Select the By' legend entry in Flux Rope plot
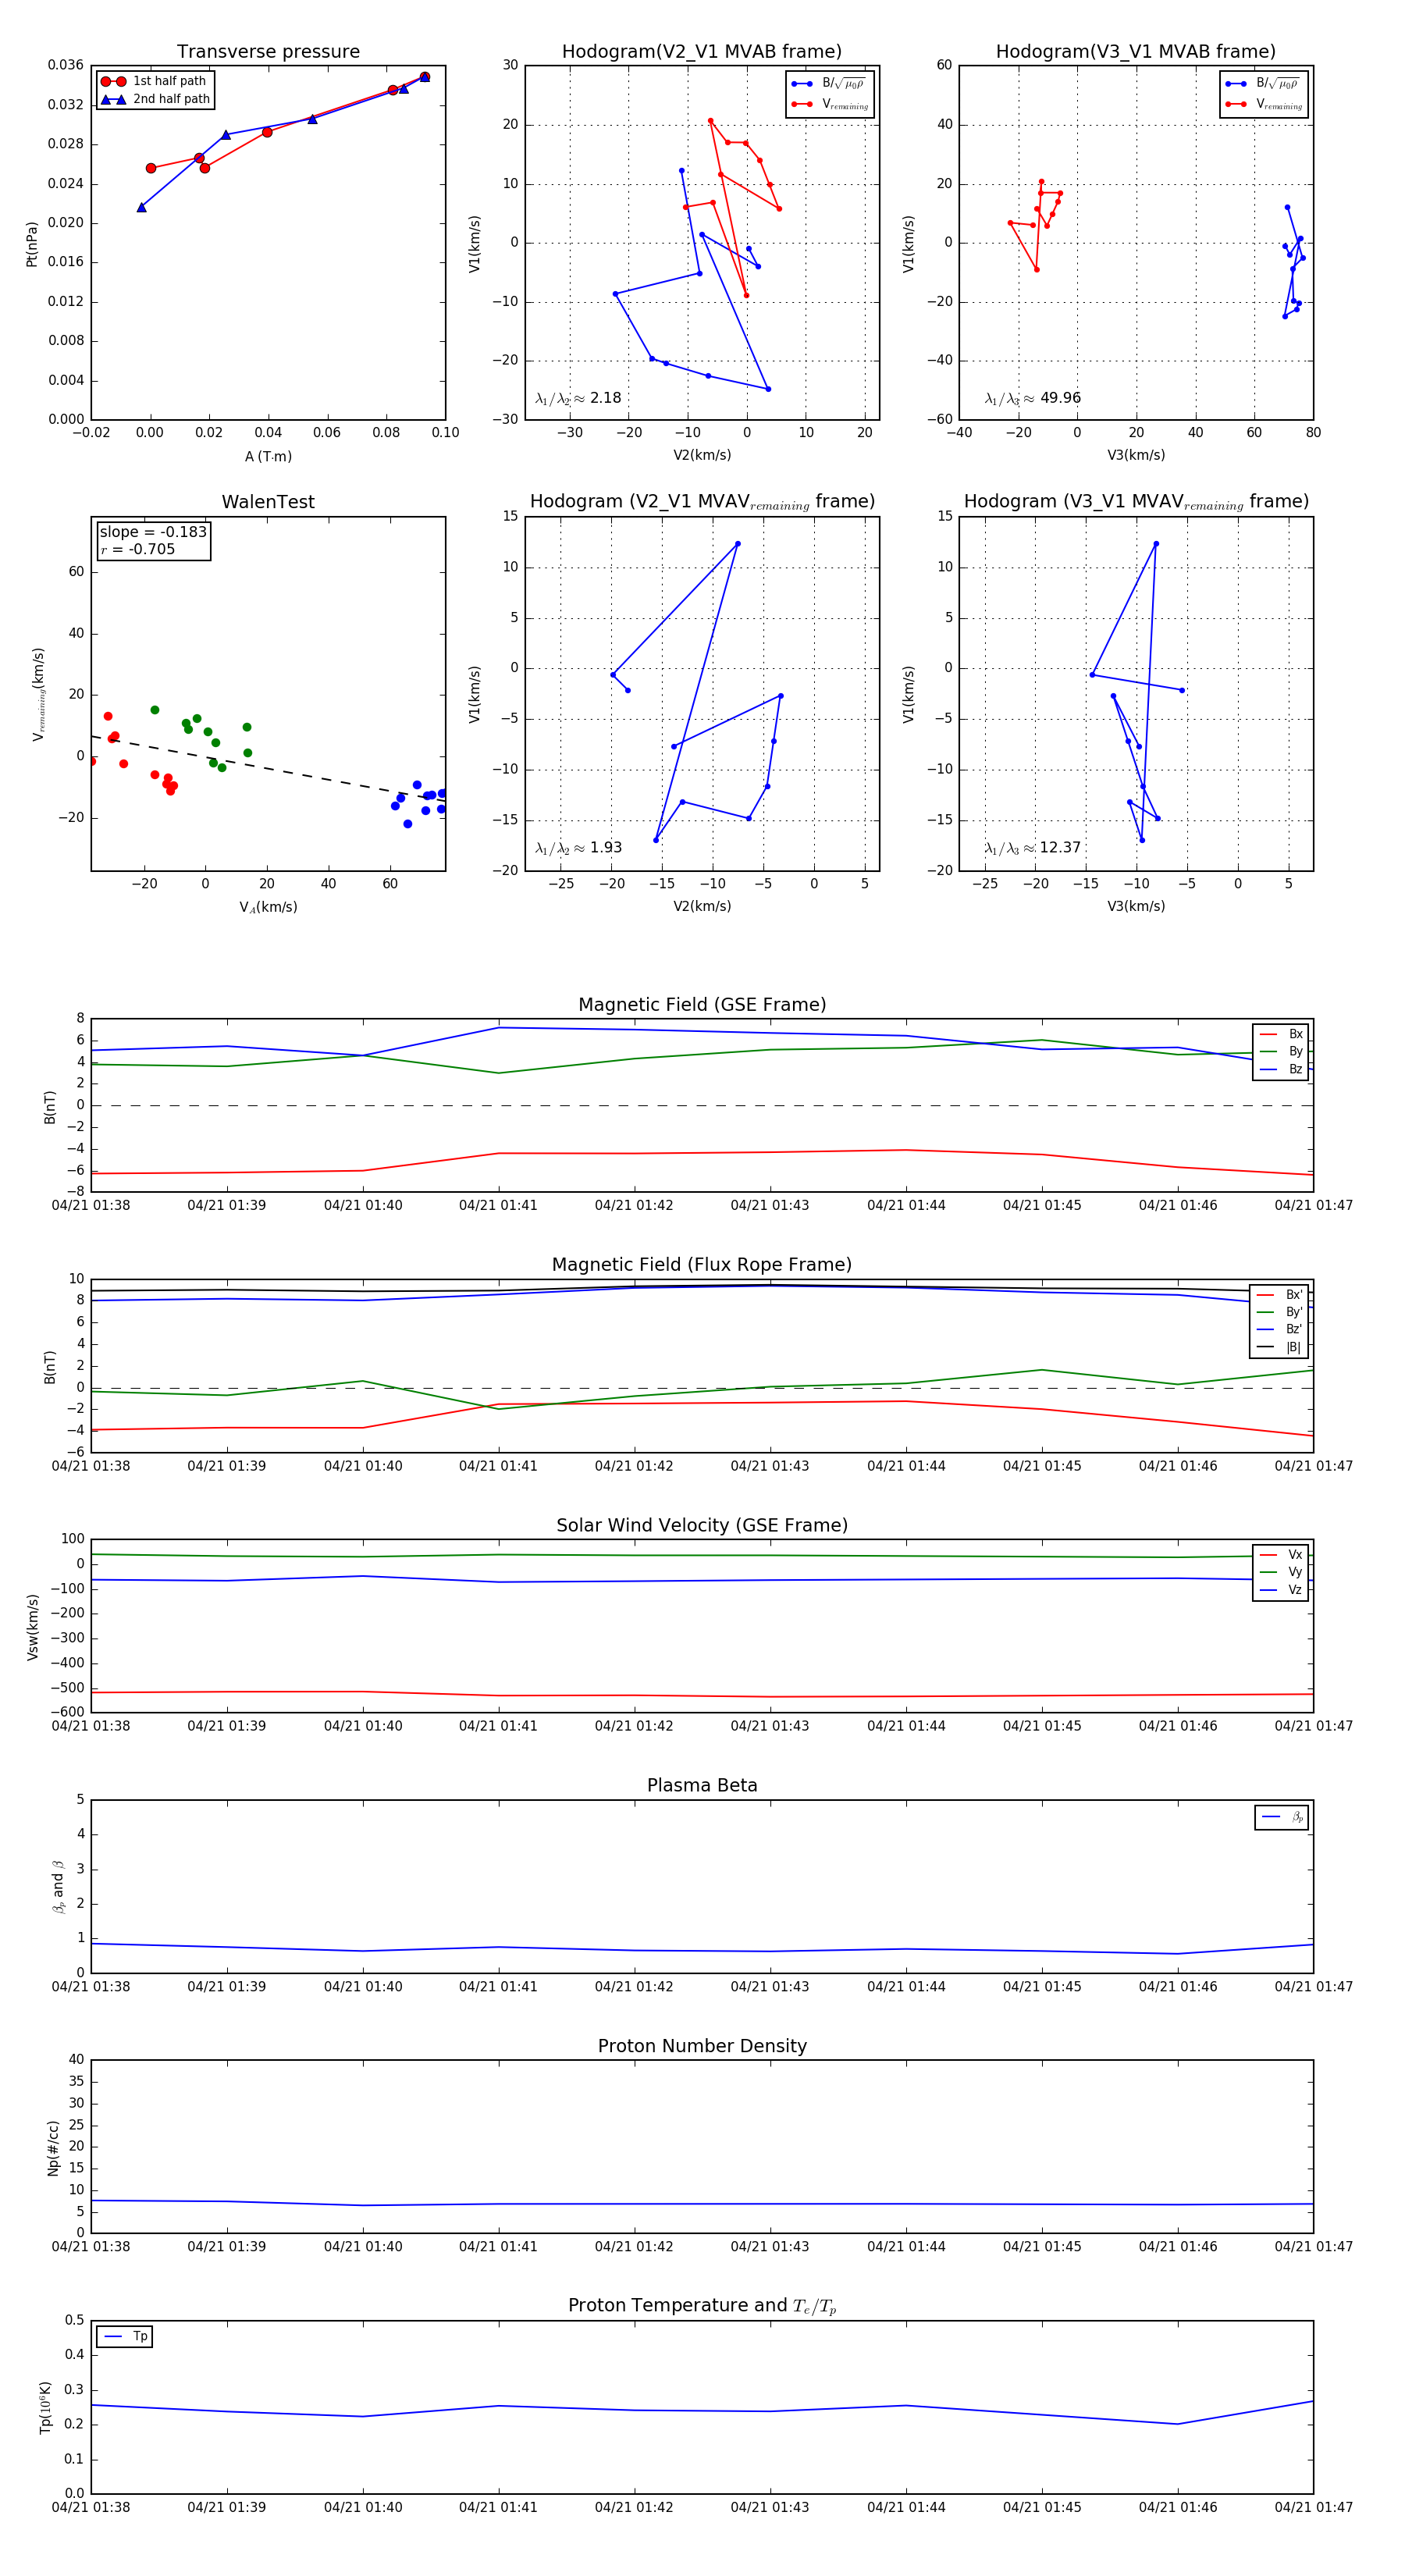 pos(1279,1312)
